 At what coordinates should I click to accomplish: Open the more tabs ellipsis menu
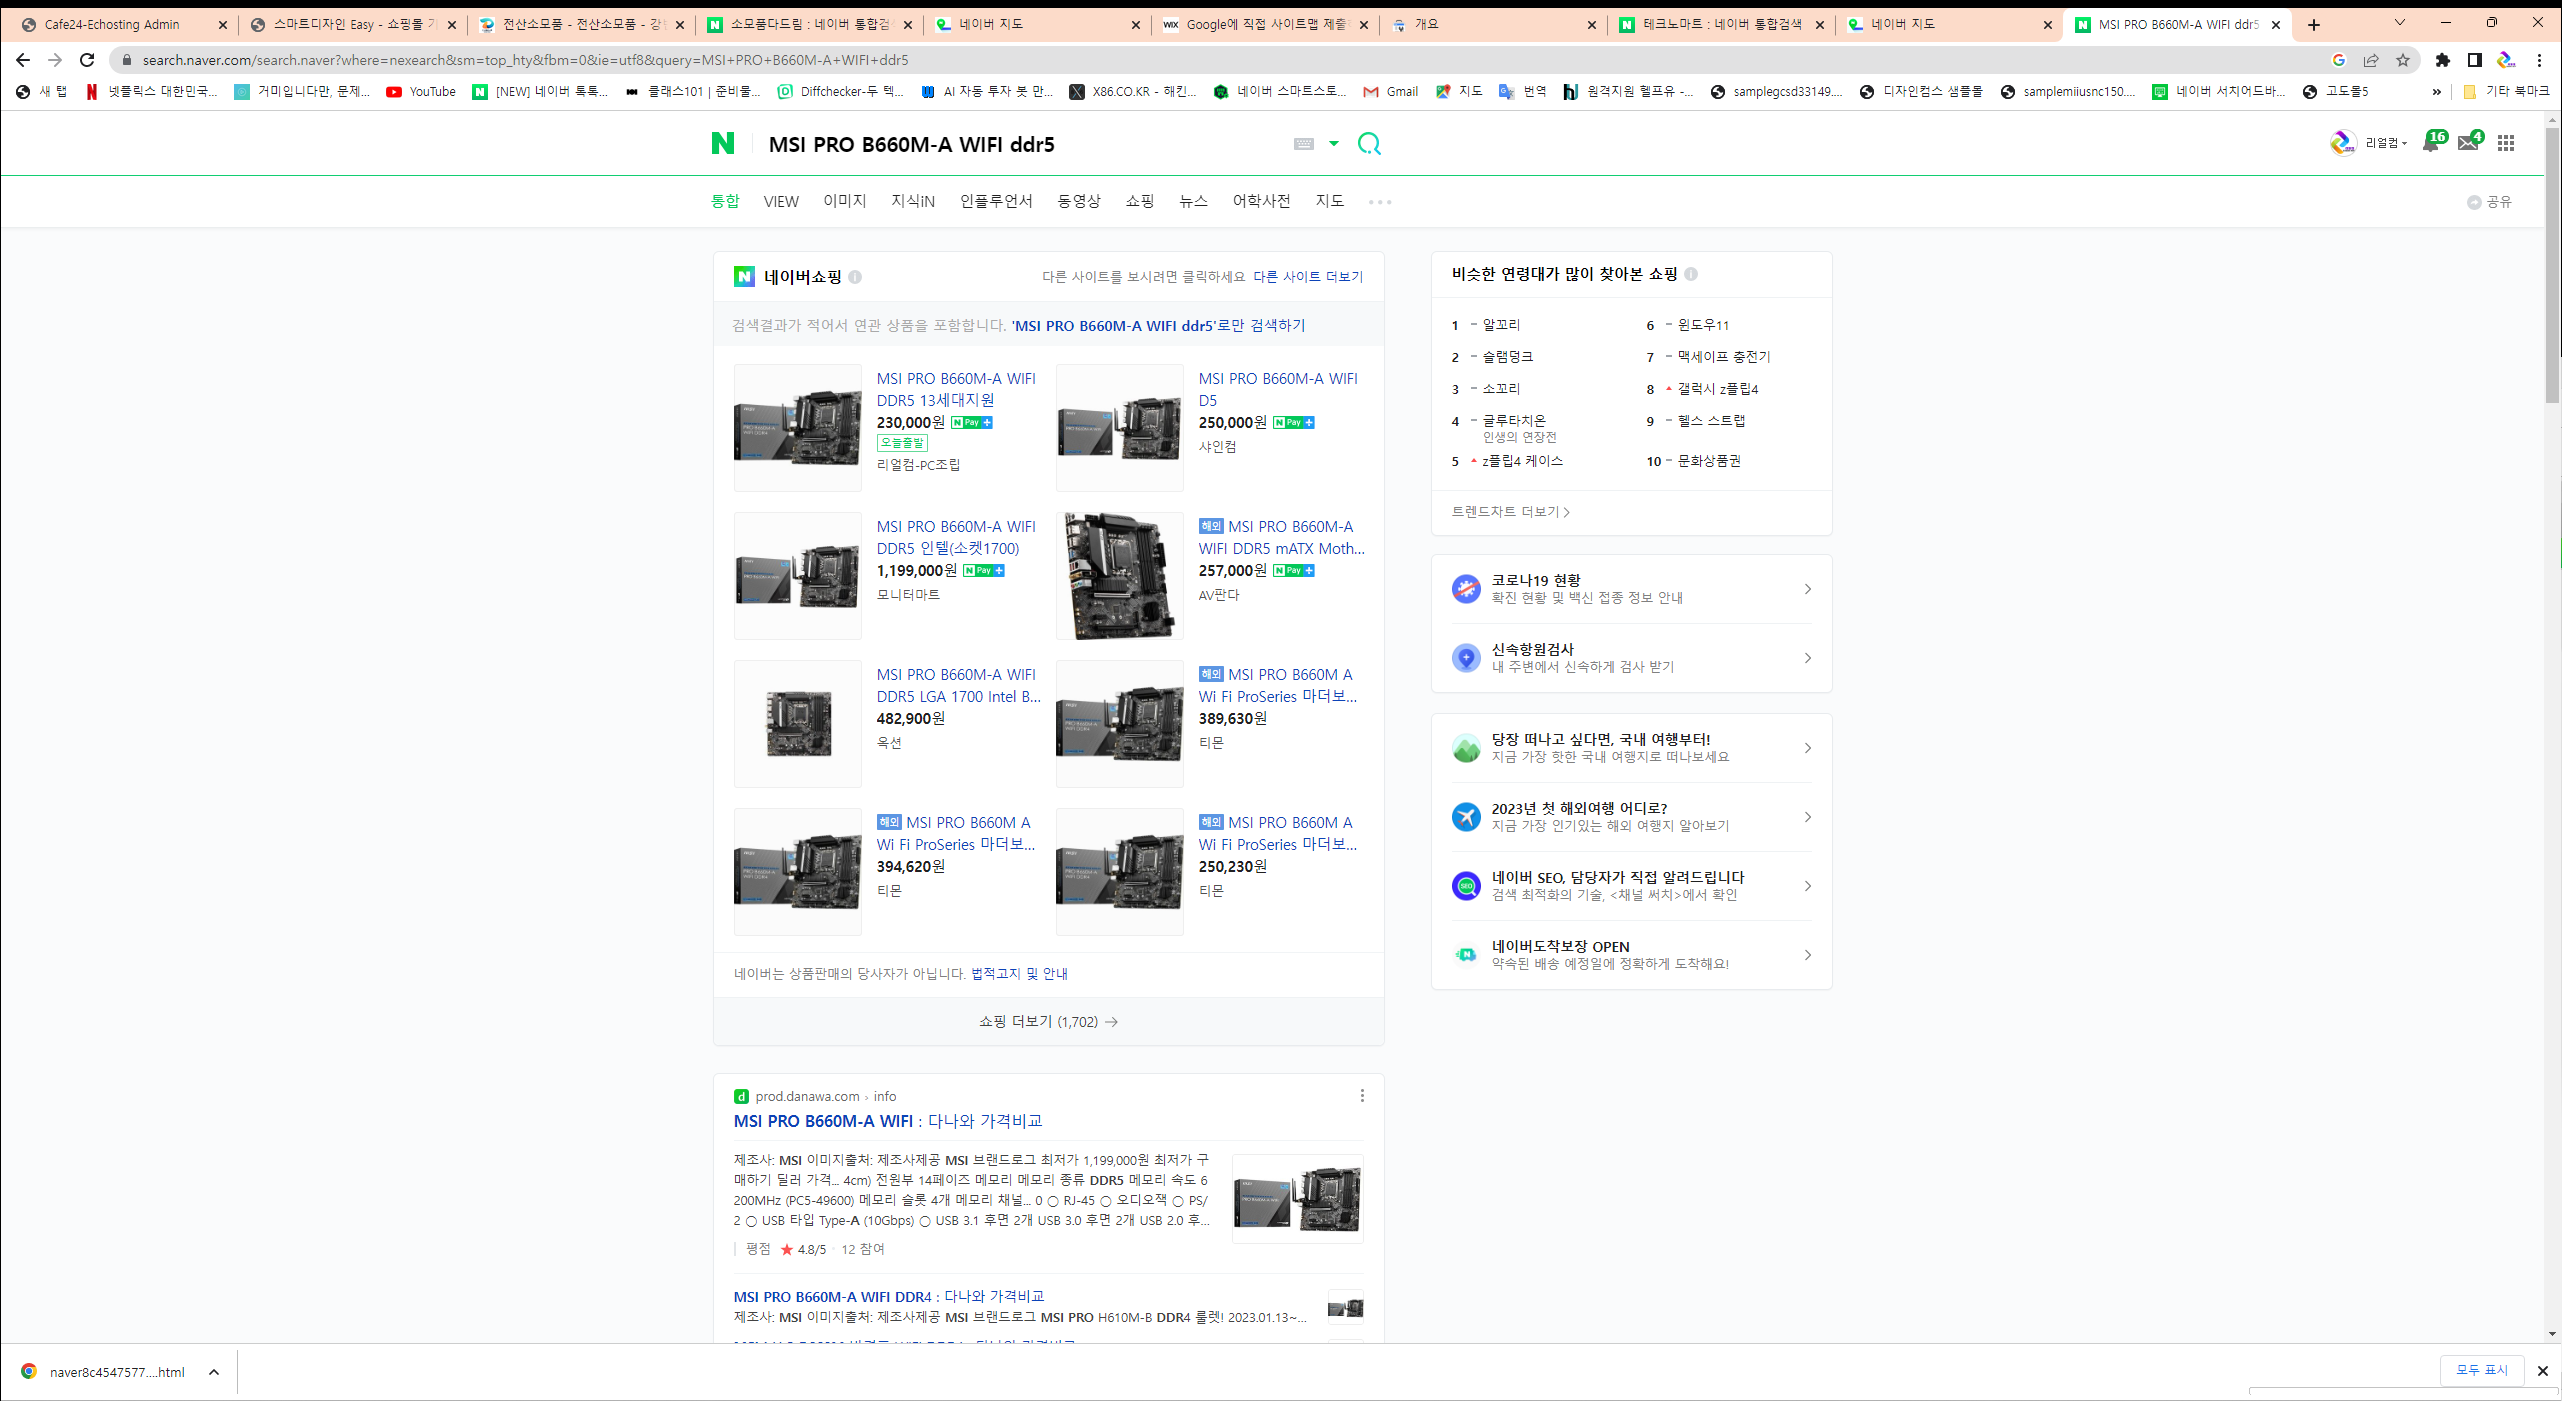(1380, 202)
